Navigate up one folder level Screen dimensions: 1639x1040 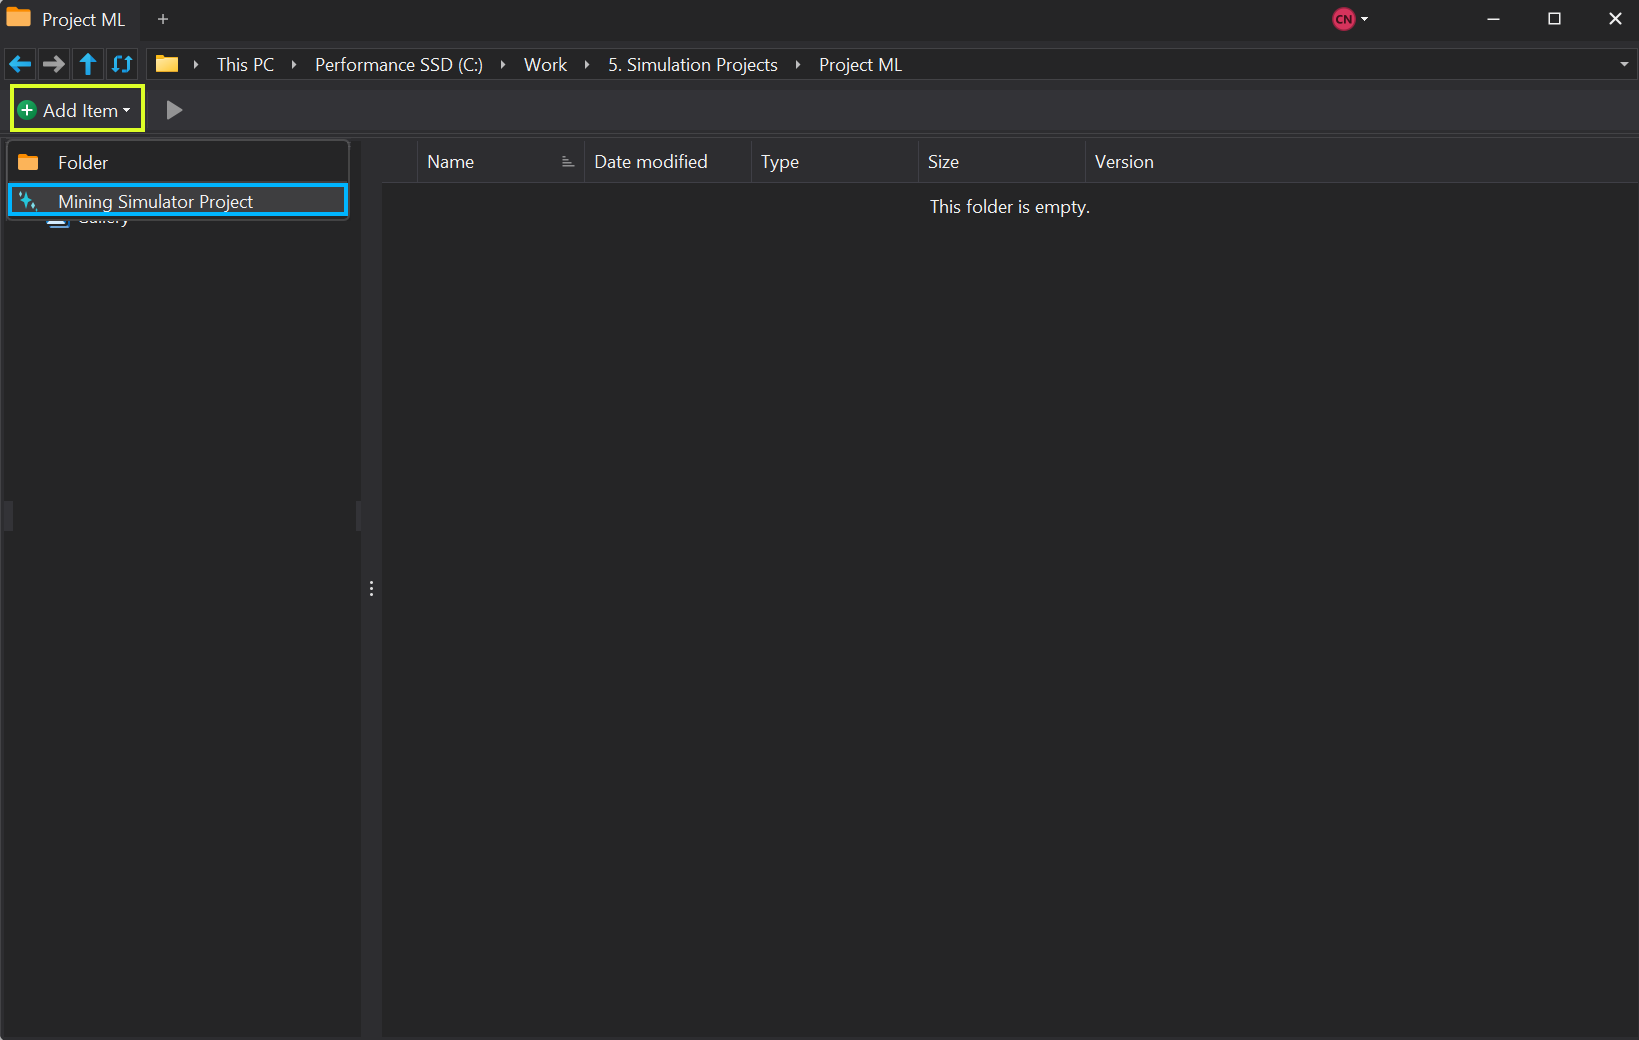click(88, 65)
